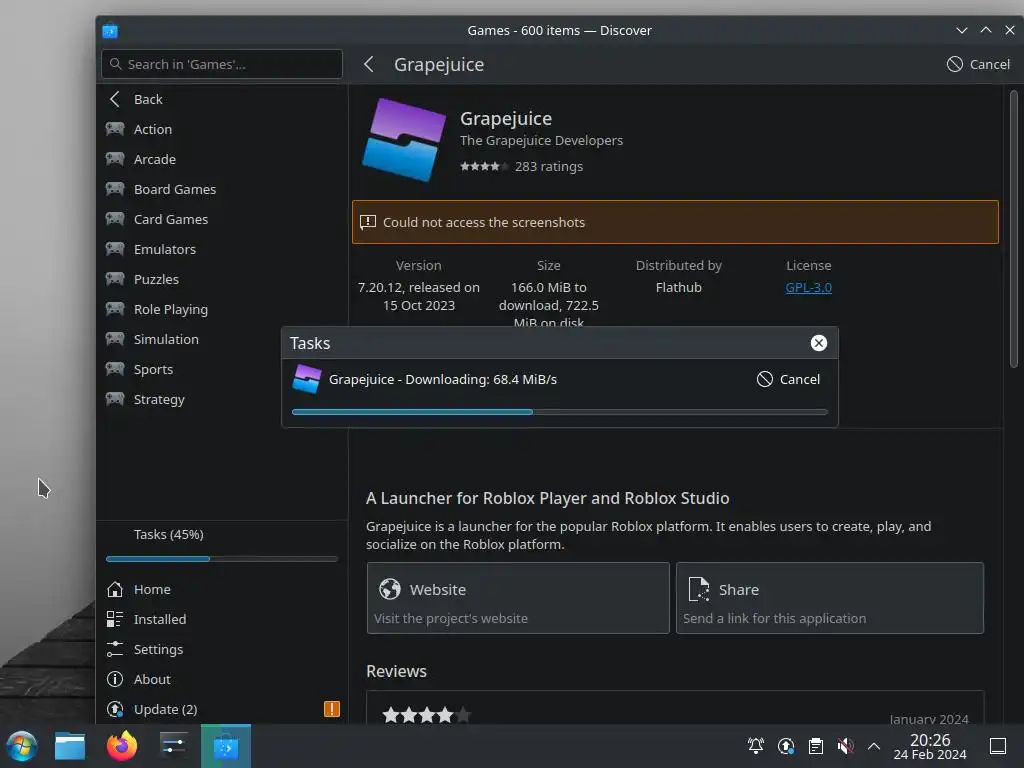Viewport: 1024px width, 768px height.
Task: Open Firefox from the taskbar
Action: [122, 746]
